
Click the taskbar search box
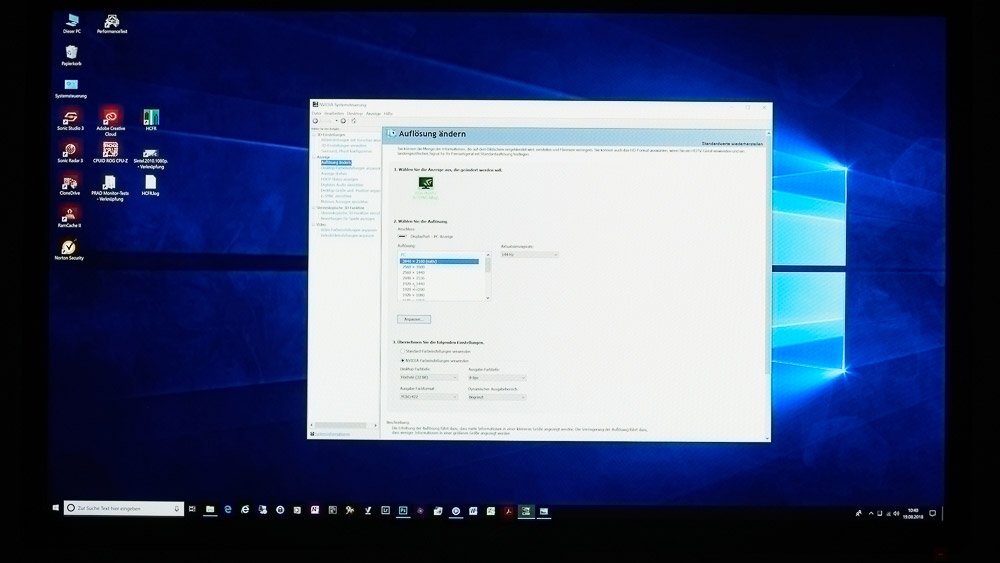(x=124, y=508)
